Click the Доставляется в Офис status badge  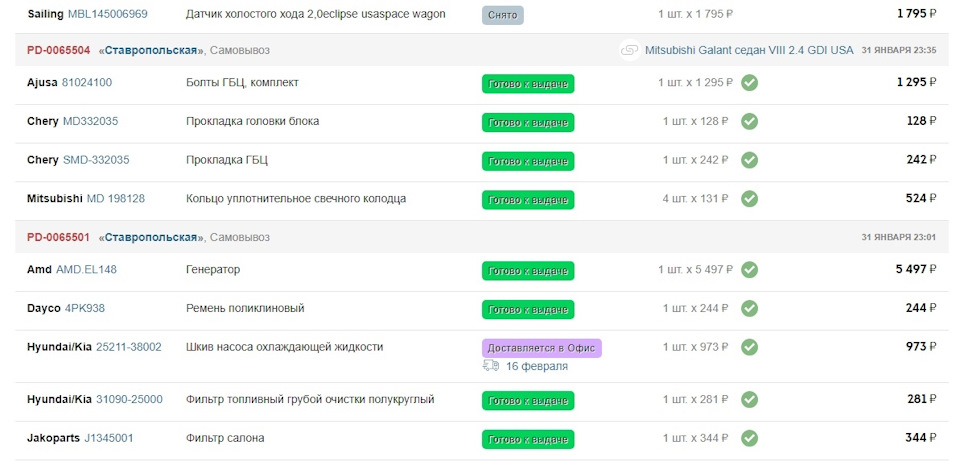click(x=541, y=348)
